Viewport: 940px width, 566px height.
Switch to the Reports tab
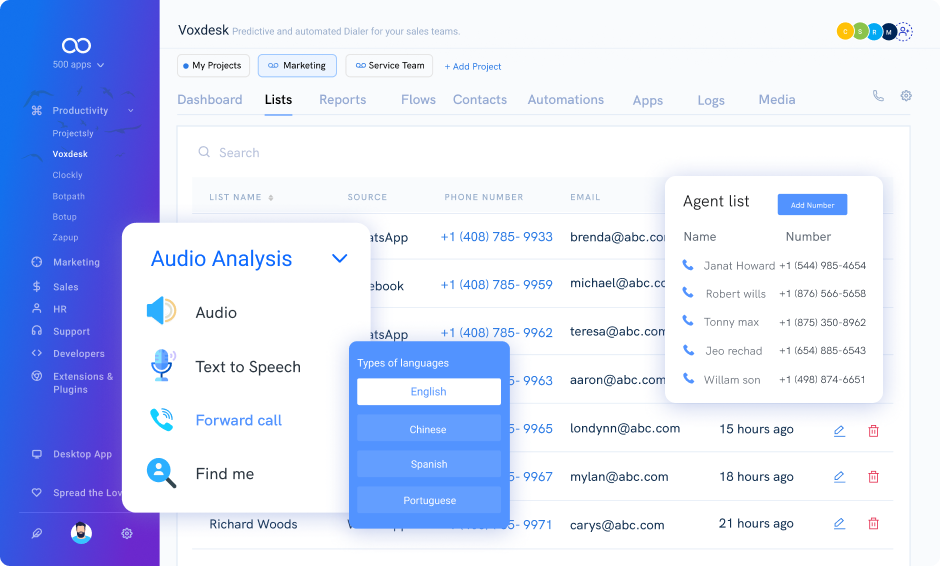click(342, 100)
